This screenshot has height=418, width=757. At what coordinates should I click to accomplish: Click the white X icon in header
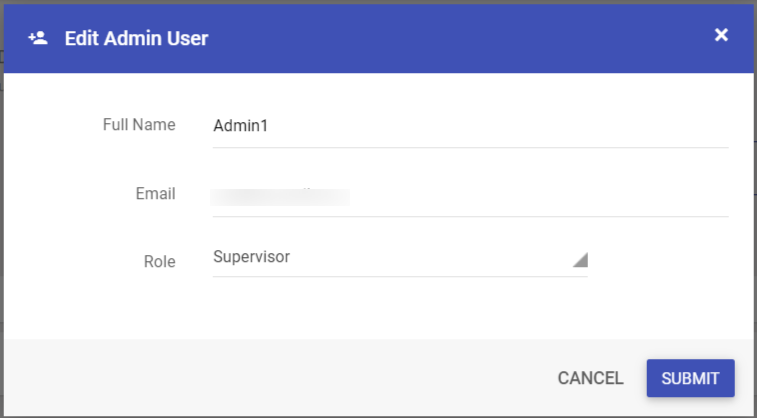(x=721, y=35)
